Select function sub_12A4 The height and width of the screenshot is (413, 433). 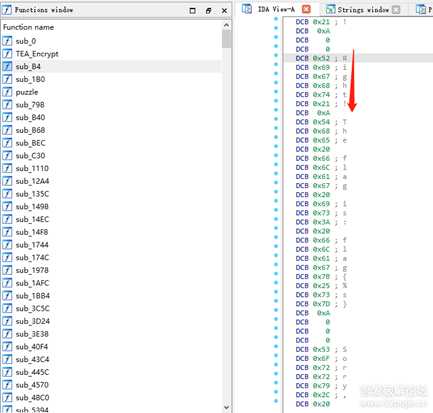tap(32, 181)
